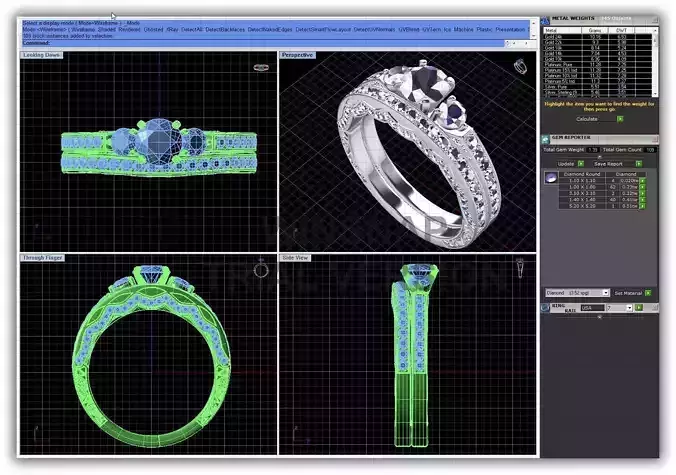This screenshot has height=475, width=676.
Task: Choose the DetectNakedEdges command option
Action: (270, 30)
